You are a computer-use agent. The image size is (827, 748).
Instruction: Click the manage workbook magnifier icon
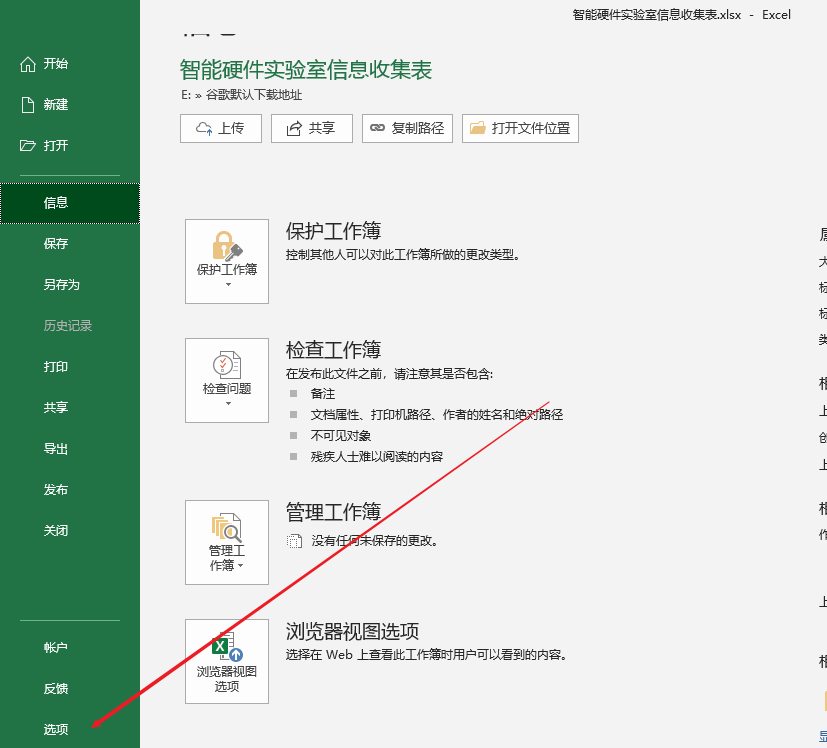[227, 528]
